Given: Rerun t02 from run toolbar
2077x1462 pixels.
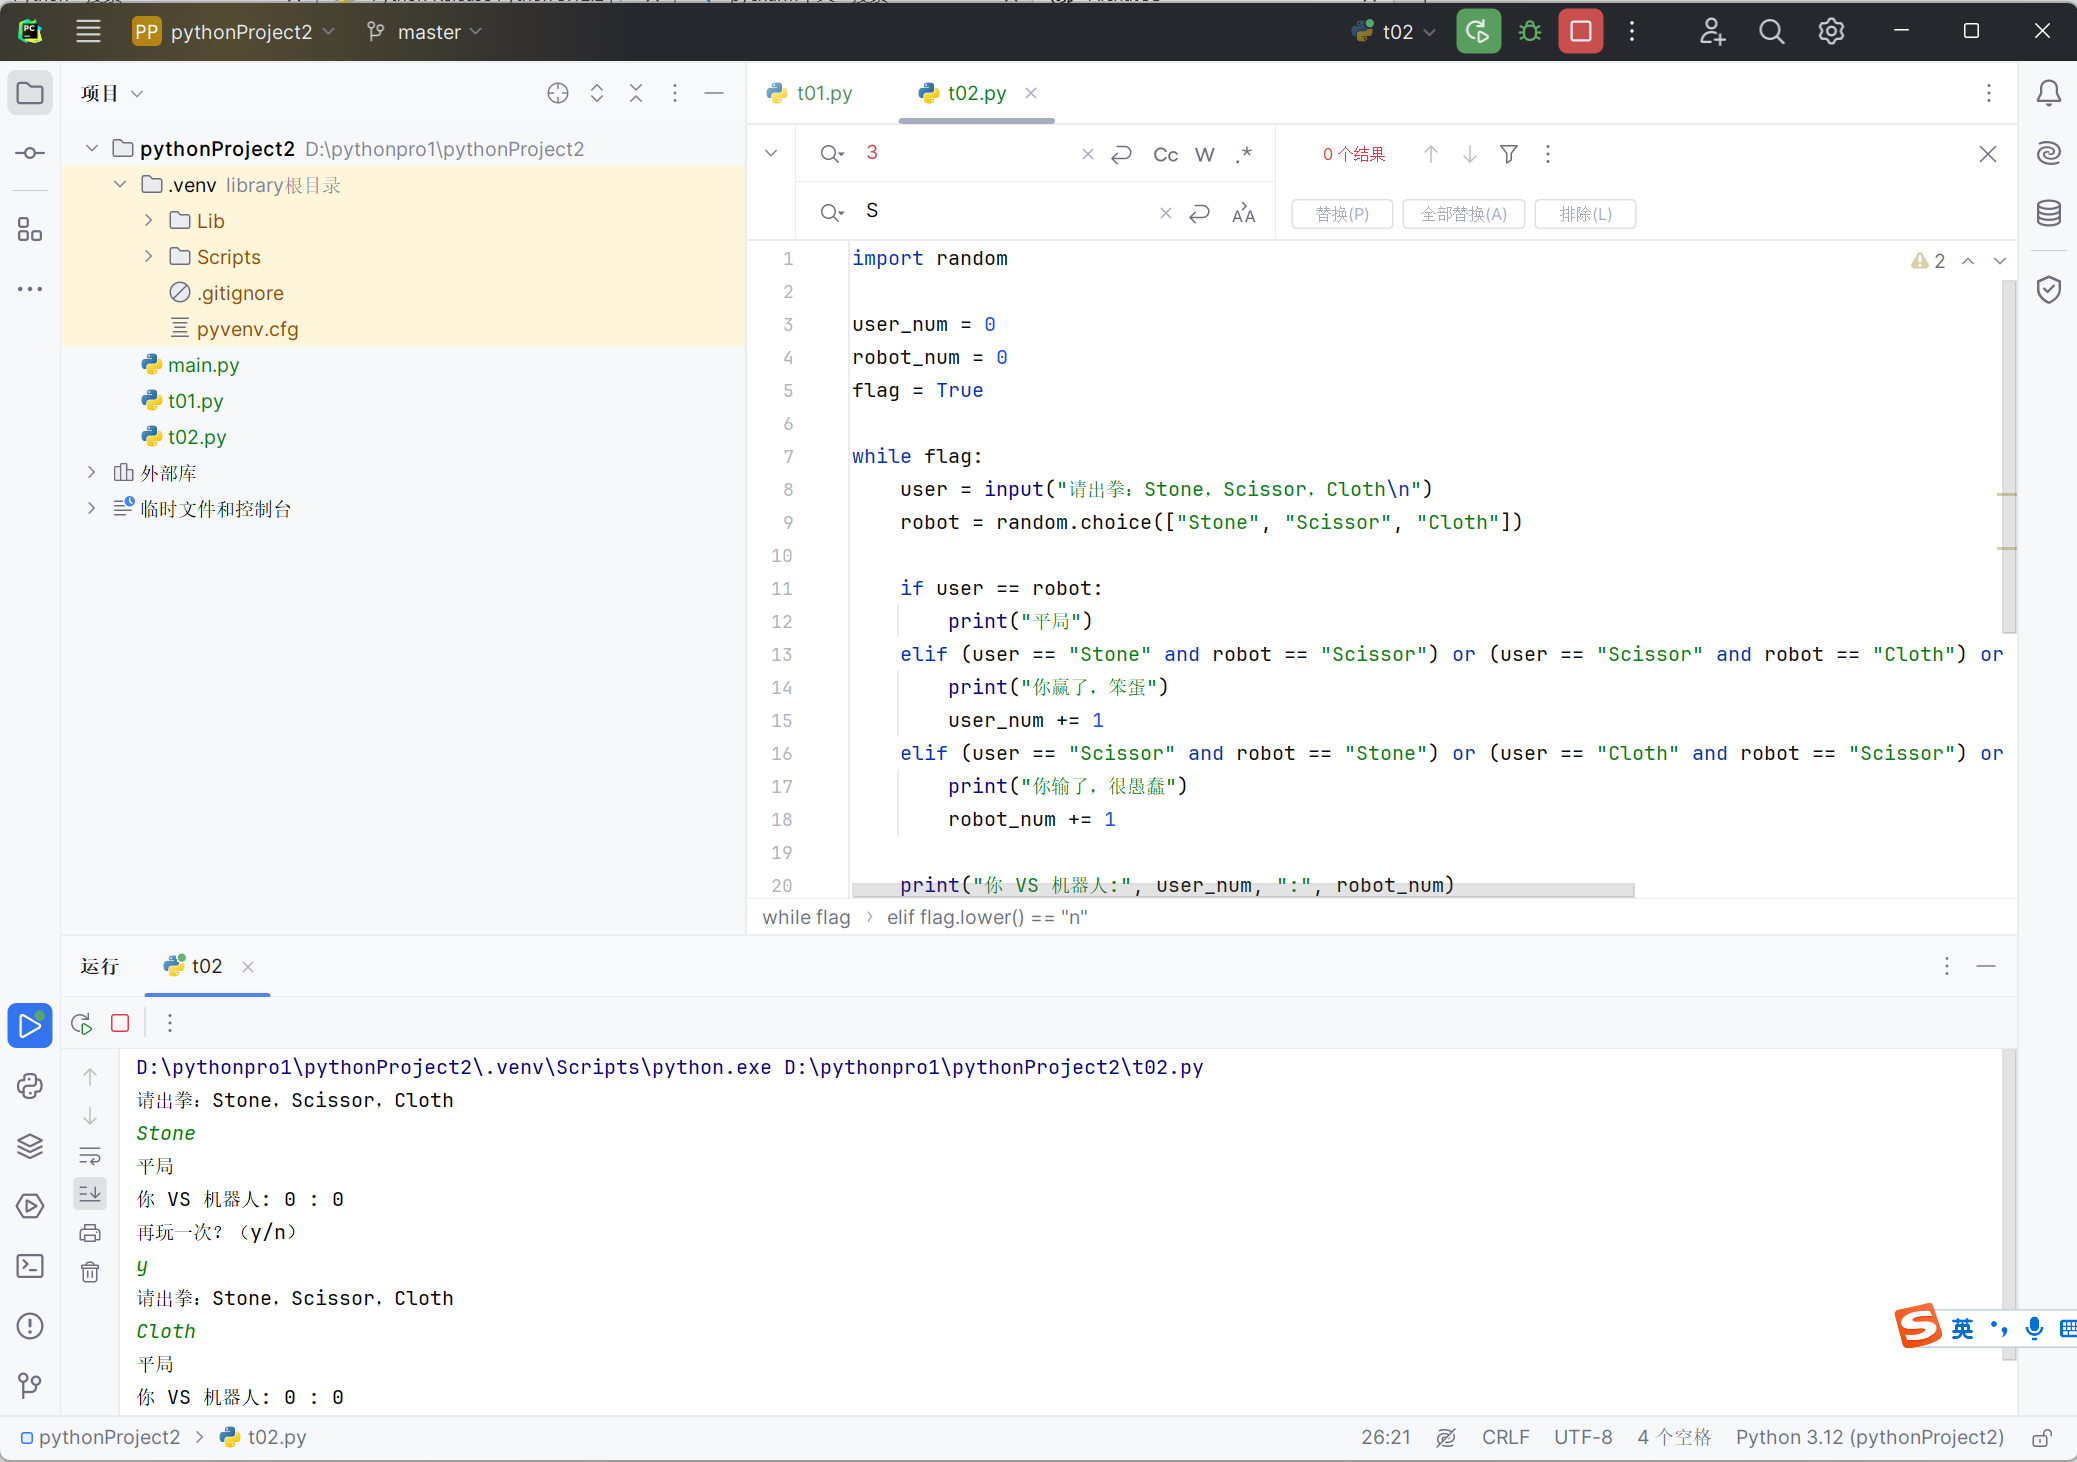Looking at the screenshot, I should point(82,1023).
